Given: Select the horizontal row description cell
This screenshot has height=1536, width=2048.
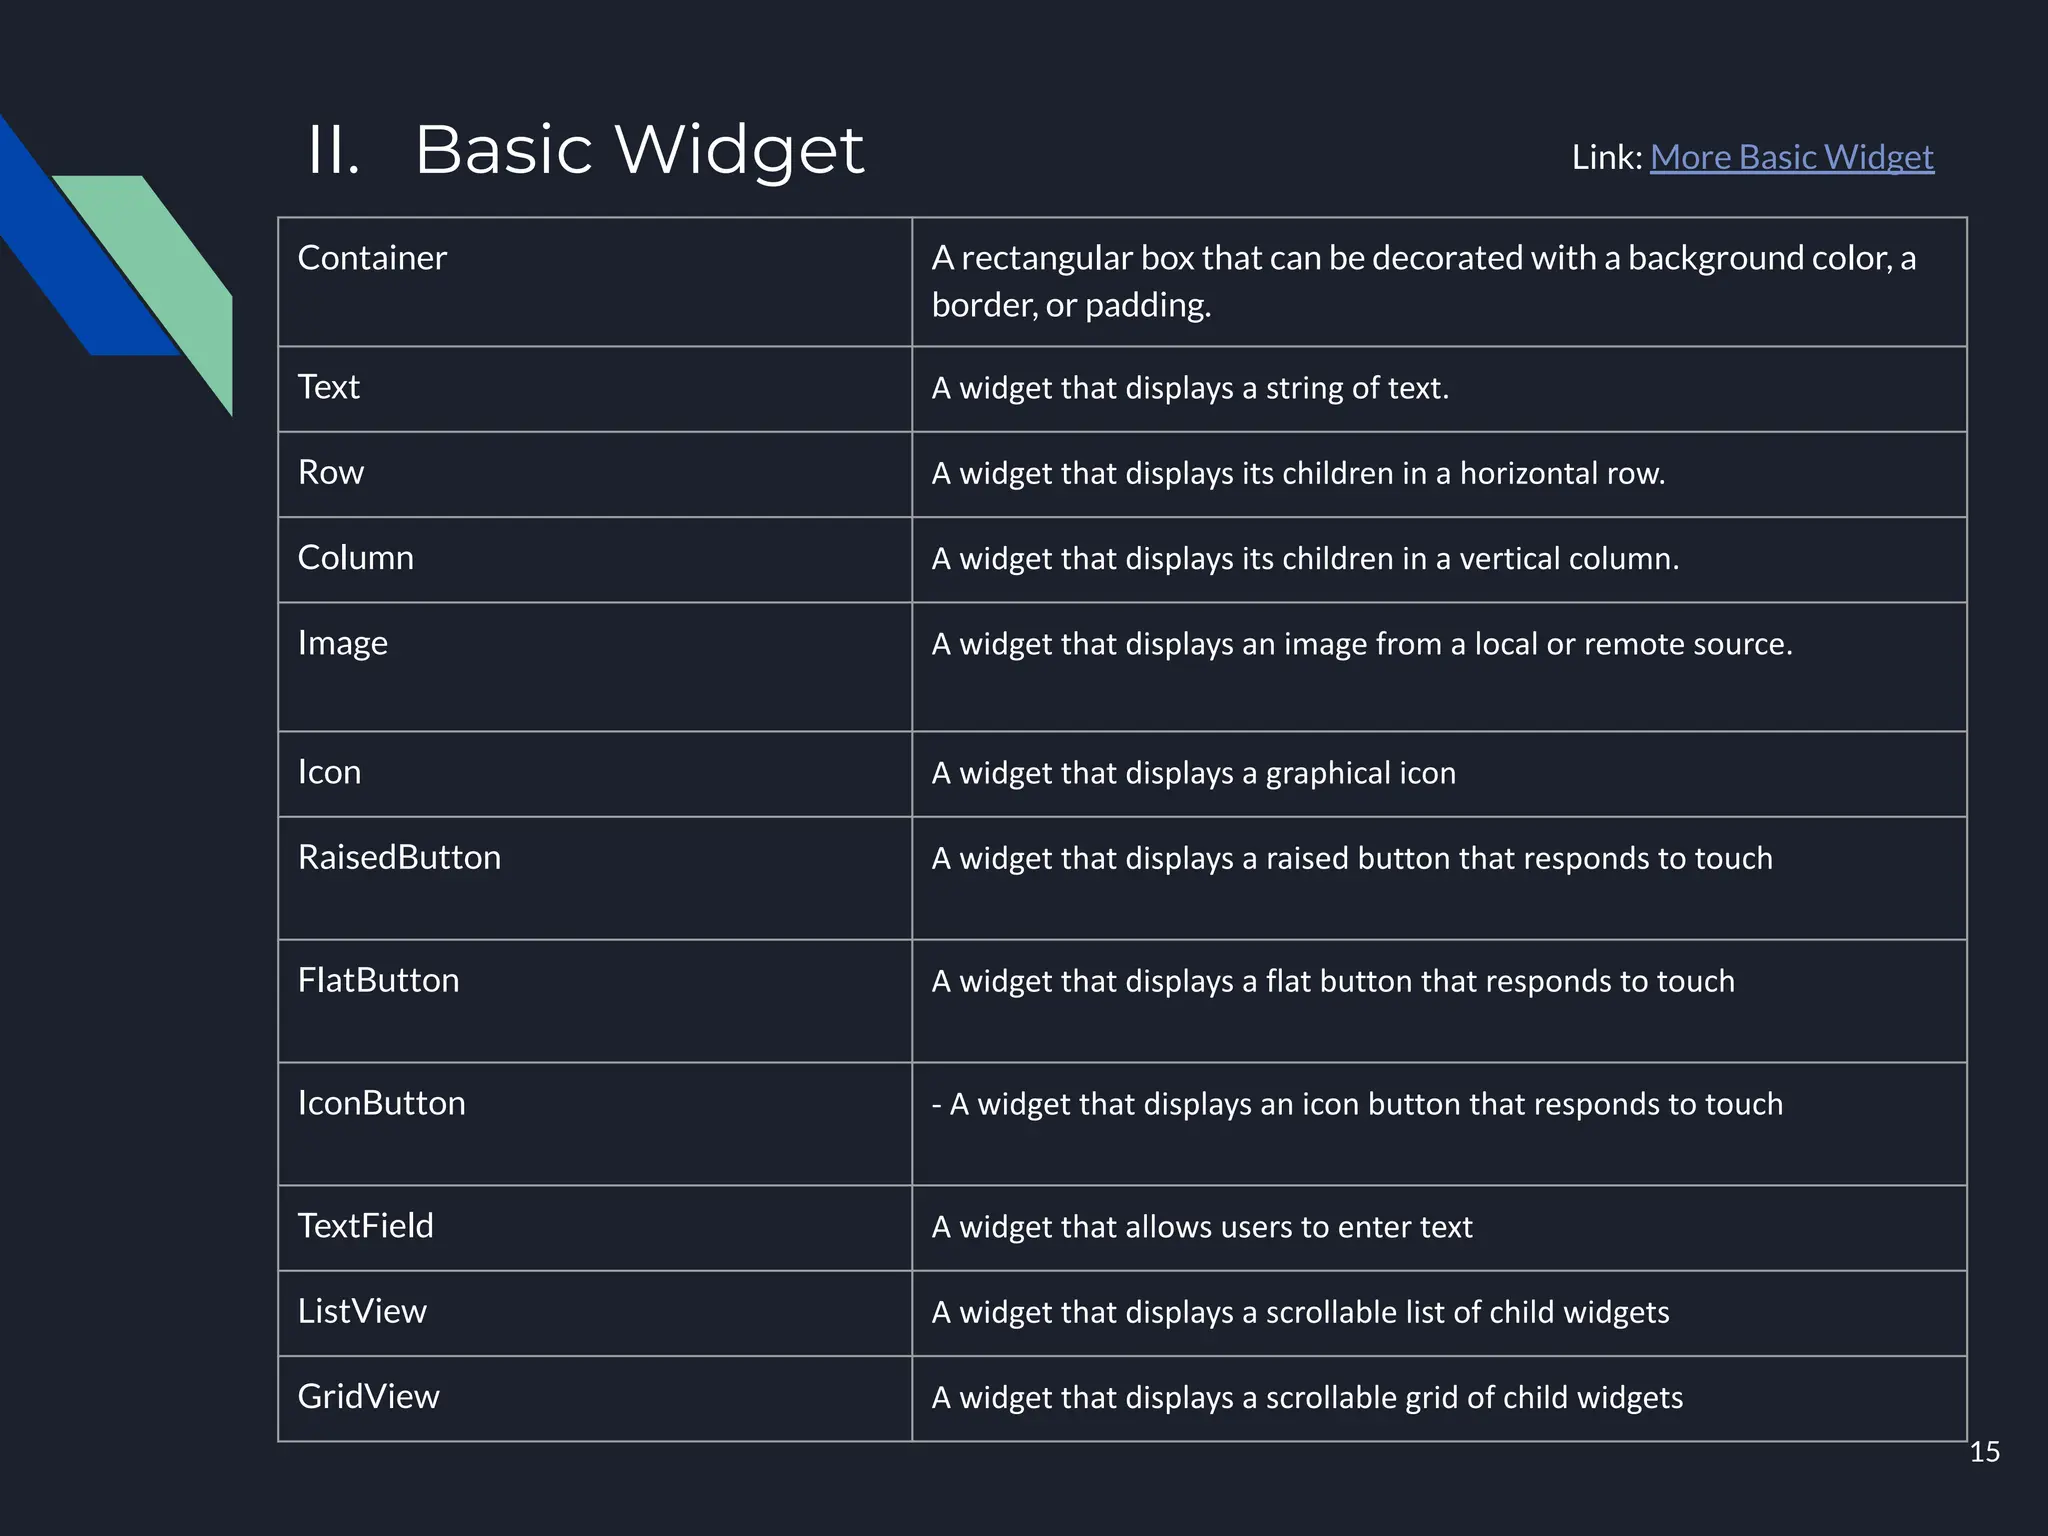Looking at the screenshot, I should click(1439, 474).
